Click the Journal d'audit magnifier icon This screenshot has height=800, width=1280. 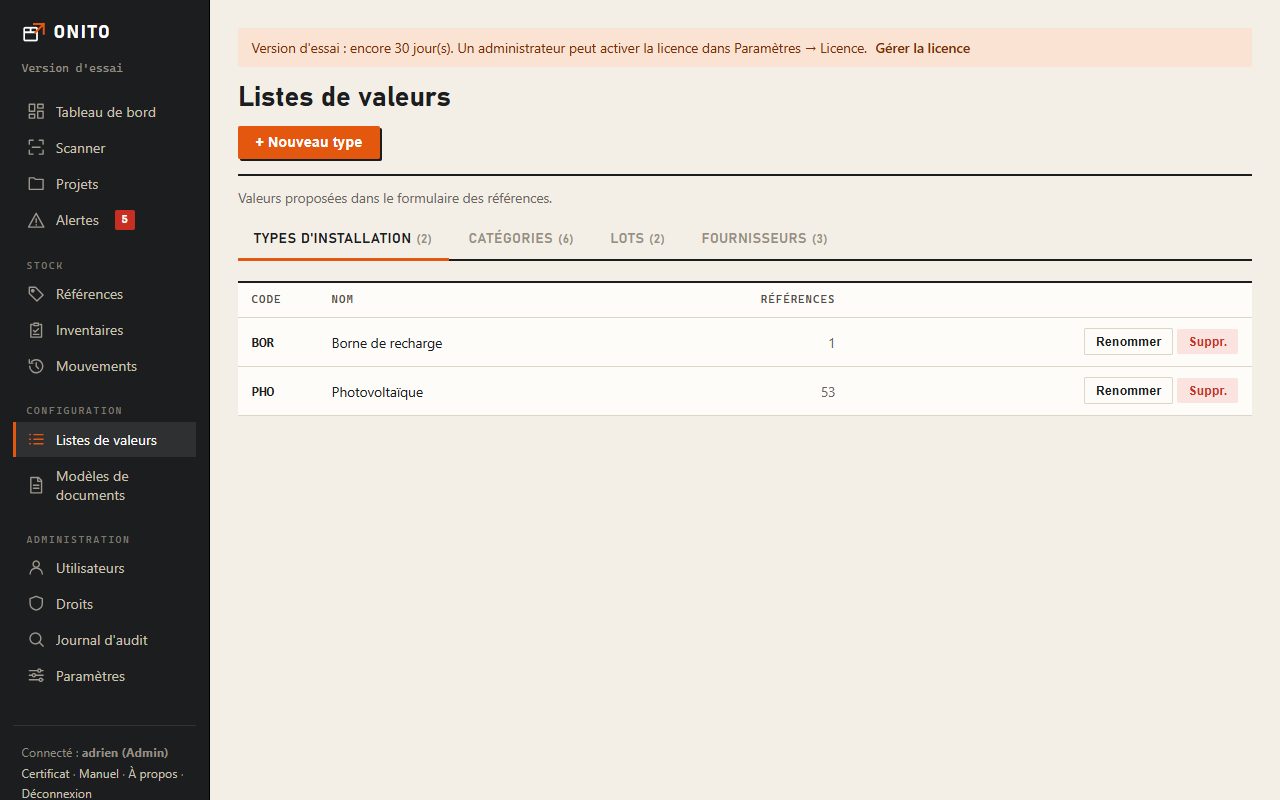point(36,640)
